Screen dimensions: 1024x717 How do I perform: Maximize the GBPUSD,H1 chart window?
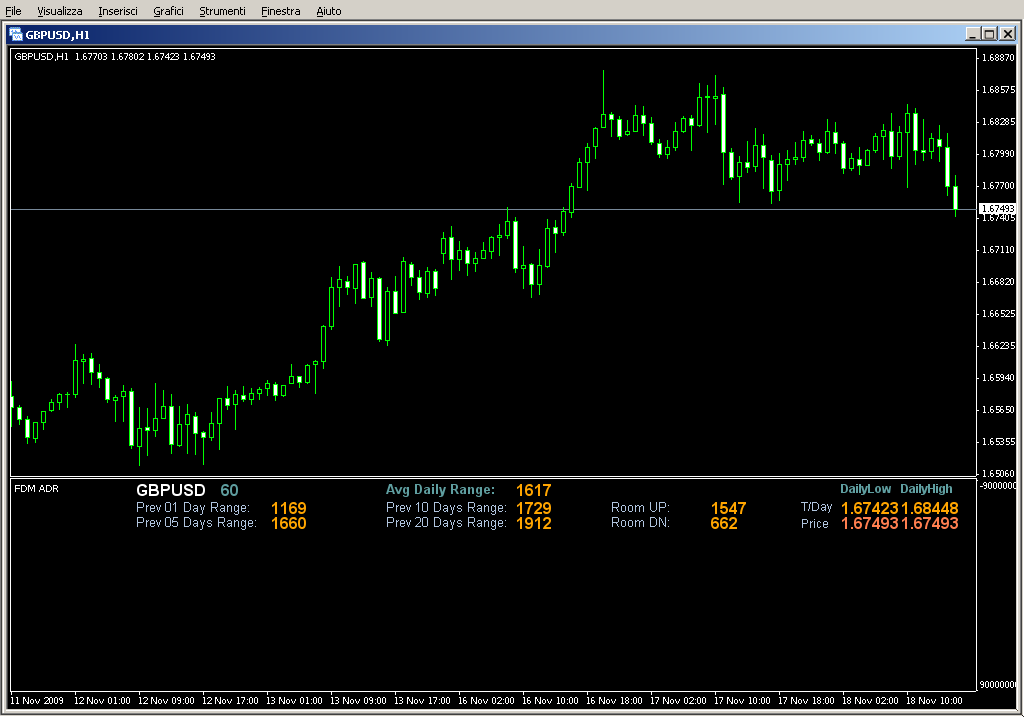click(989, 34)
